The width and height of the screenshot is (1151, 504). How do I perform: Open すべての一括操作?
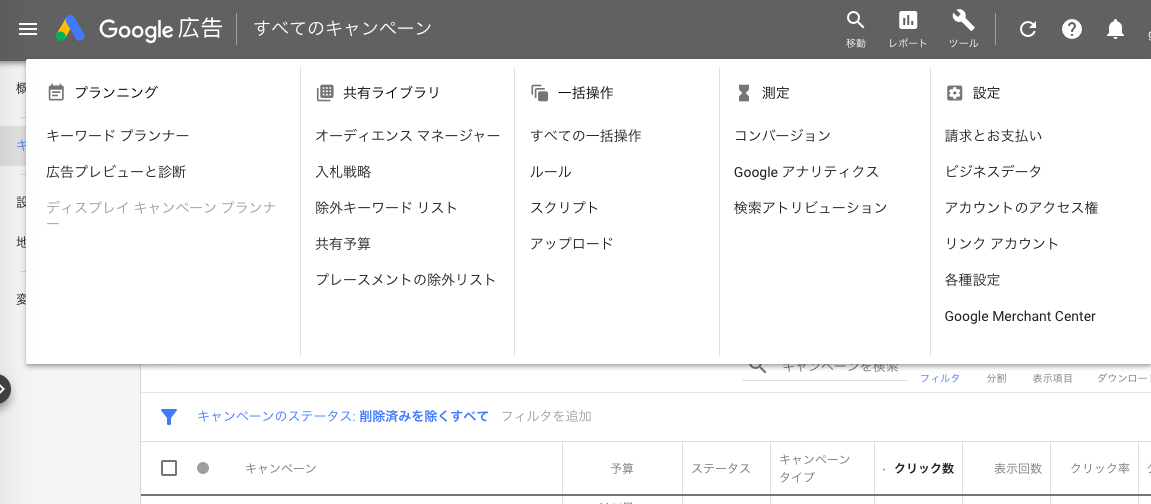pyautogui.click(x=586, y=136)
